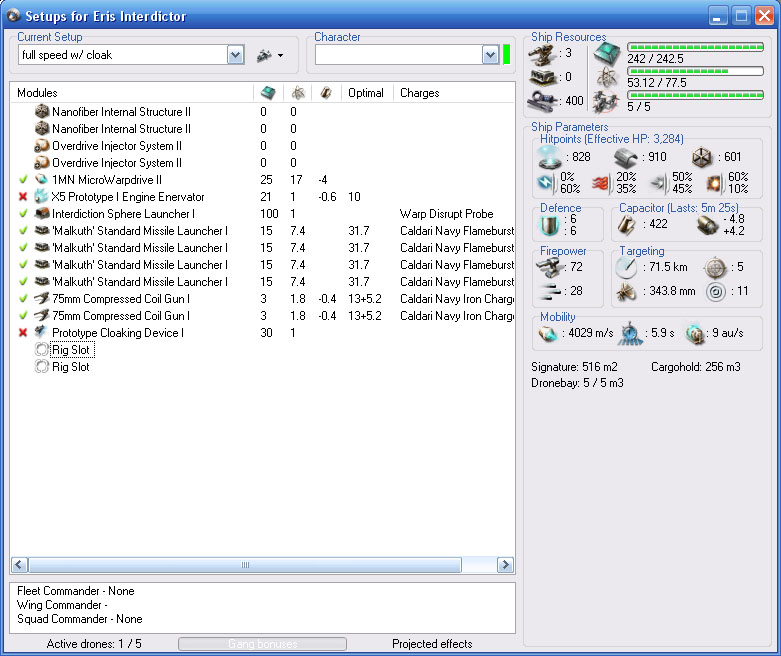This screenshot has height=656, width=781.
Task: Toggle the 1MN MicroWarpdrive II active state
Action: (23, 179)
